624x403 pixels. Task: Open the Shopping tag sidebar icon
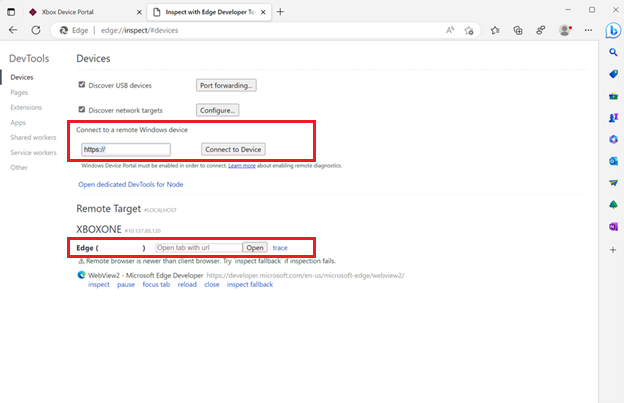[x=613, y=74]
